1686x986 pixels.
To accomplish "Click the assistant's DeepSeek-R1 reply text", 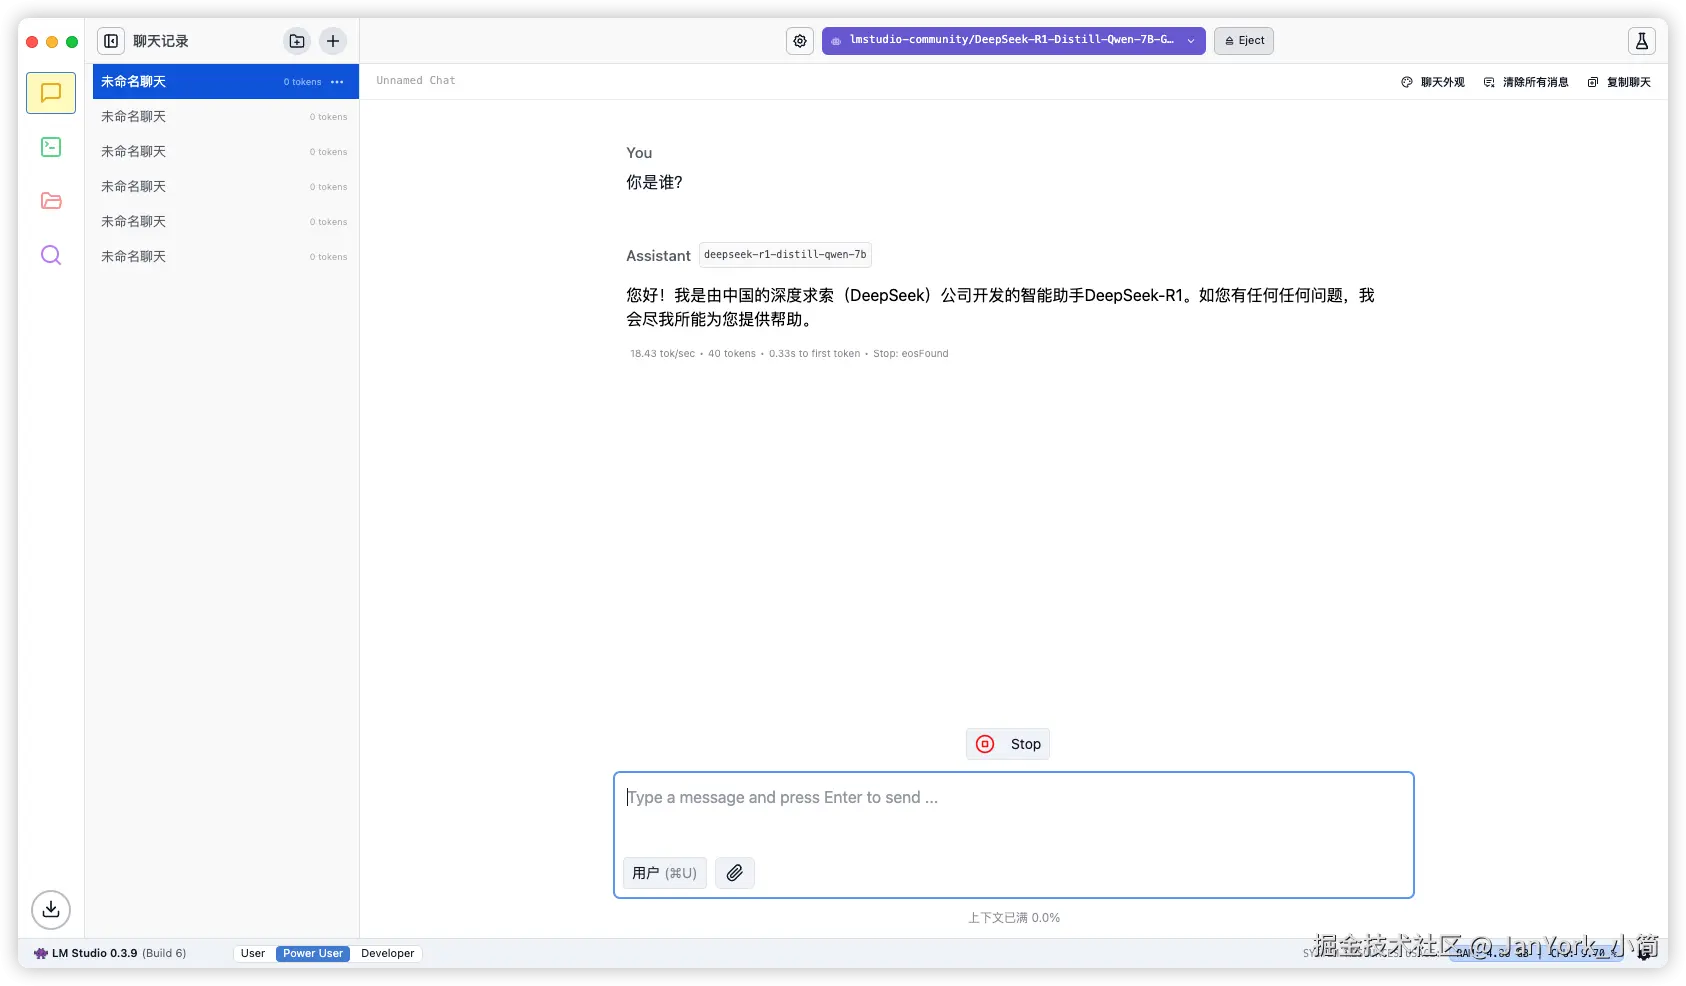I will pyautogui.click(x=1001, y=308).
